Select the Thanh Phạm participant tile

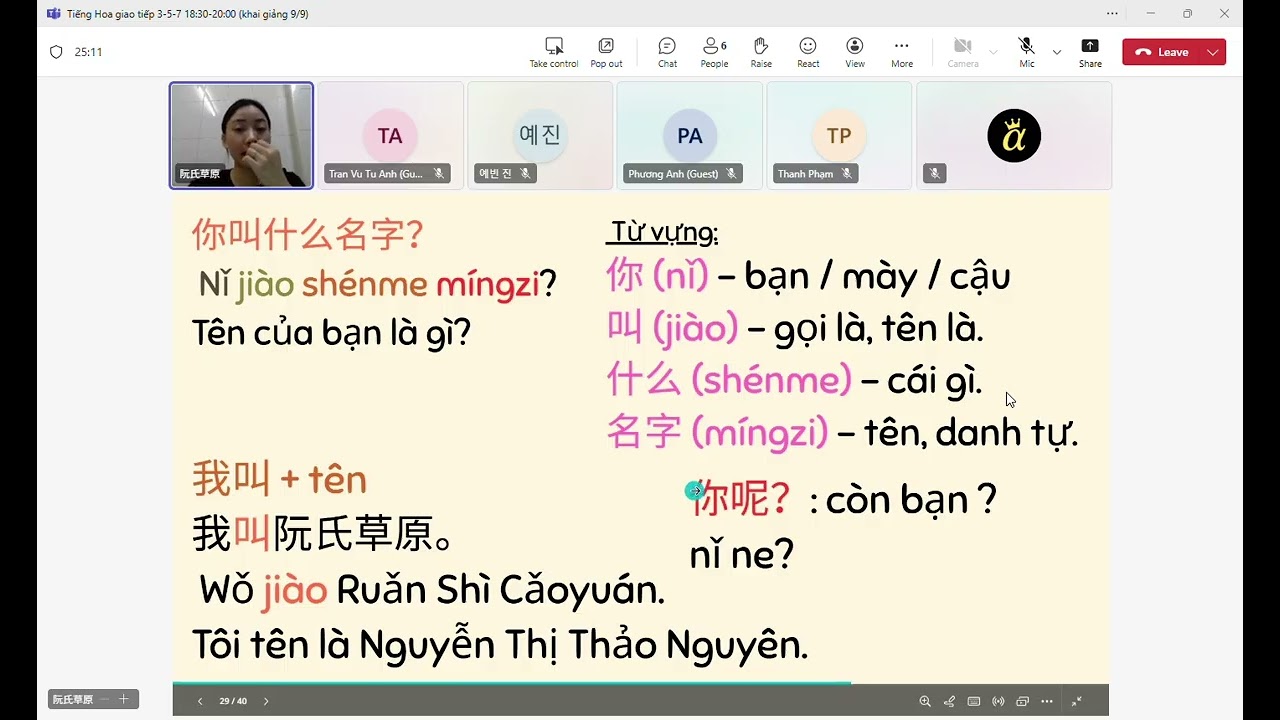(839, 136)
